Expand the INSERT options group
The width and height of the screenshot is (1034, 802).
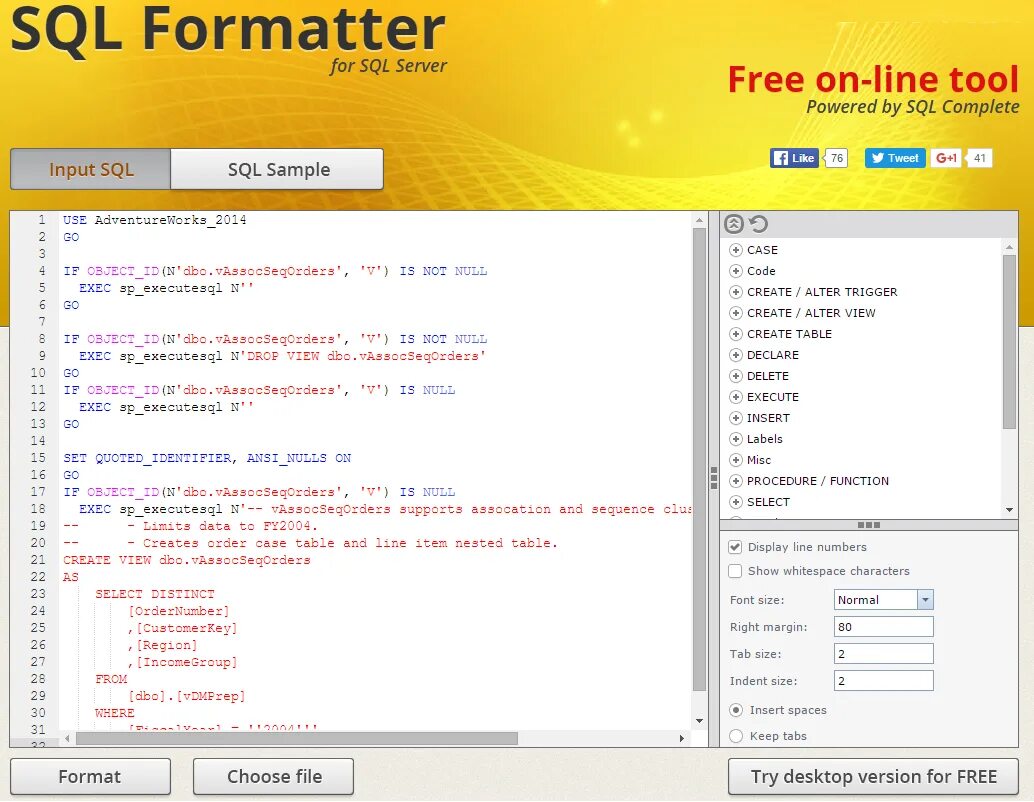[x=736, y=418]
